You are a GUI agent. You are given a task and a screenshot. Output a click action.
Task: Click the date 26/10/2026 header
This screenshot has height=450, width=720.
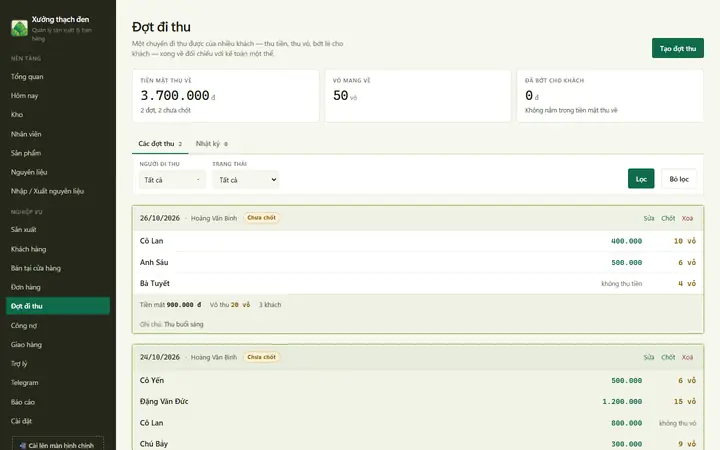click(x=160, y=218)
